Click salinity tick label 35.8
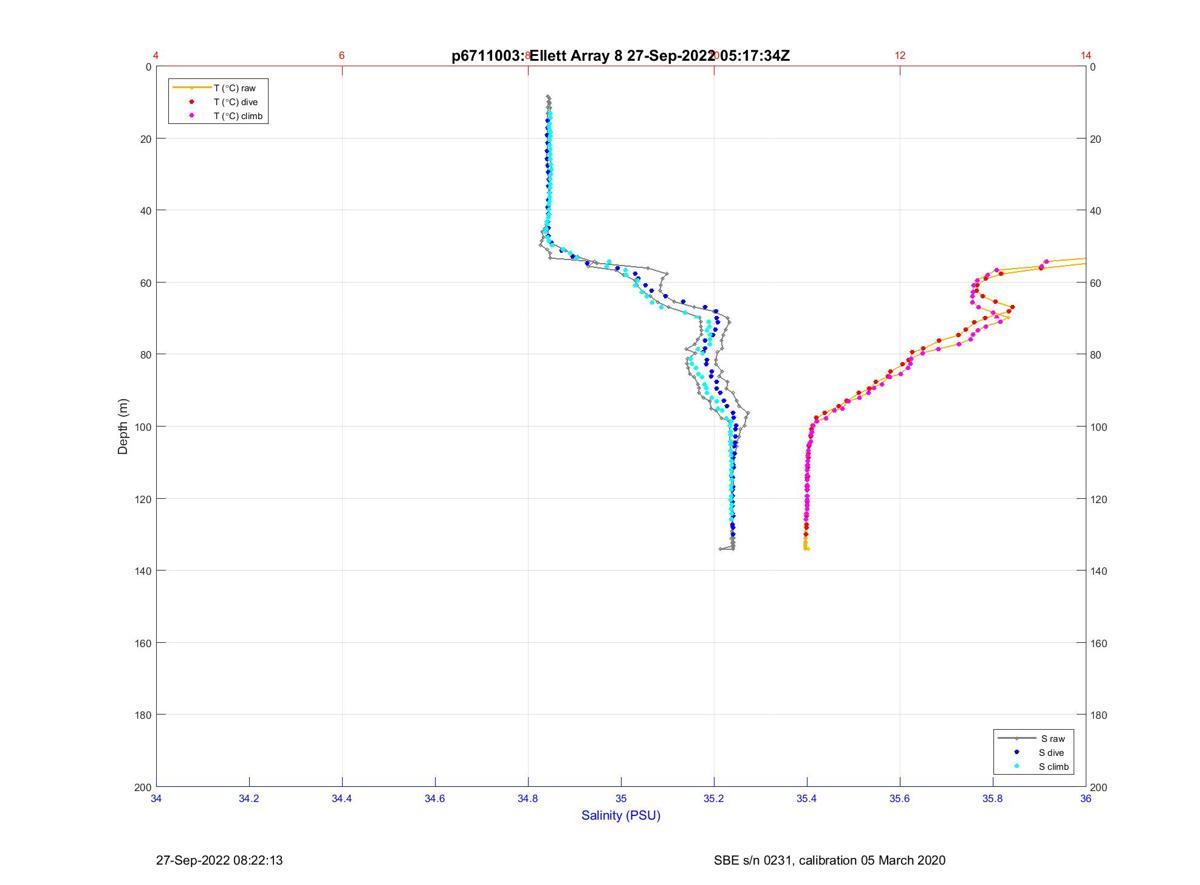 pyautogui.click(x=993, y=798)
